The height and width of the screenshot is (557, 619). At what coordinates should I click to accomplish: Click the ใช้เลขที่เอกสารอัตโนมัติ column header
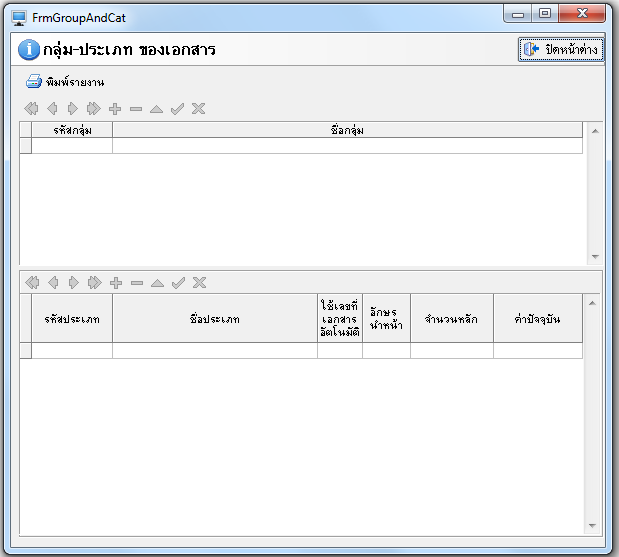pos(340,318)
